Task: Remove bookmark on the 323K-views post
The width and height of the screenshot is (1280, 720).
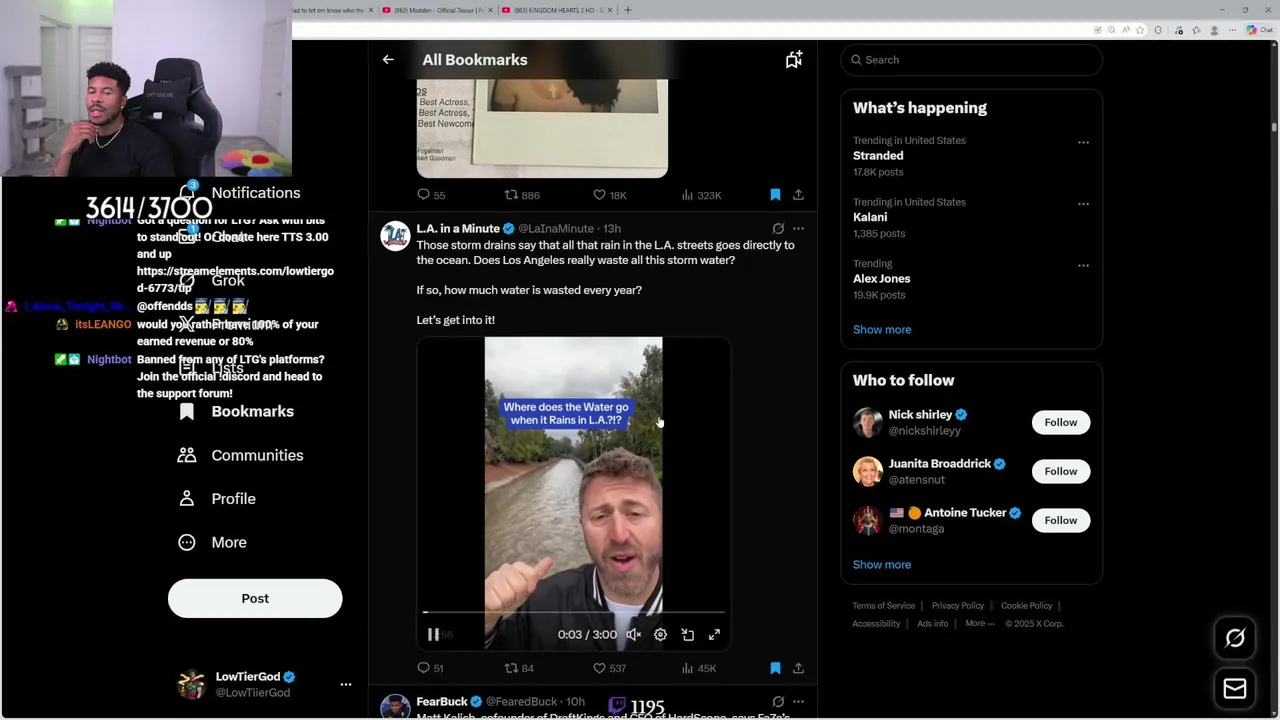Action: click(775, 195)
